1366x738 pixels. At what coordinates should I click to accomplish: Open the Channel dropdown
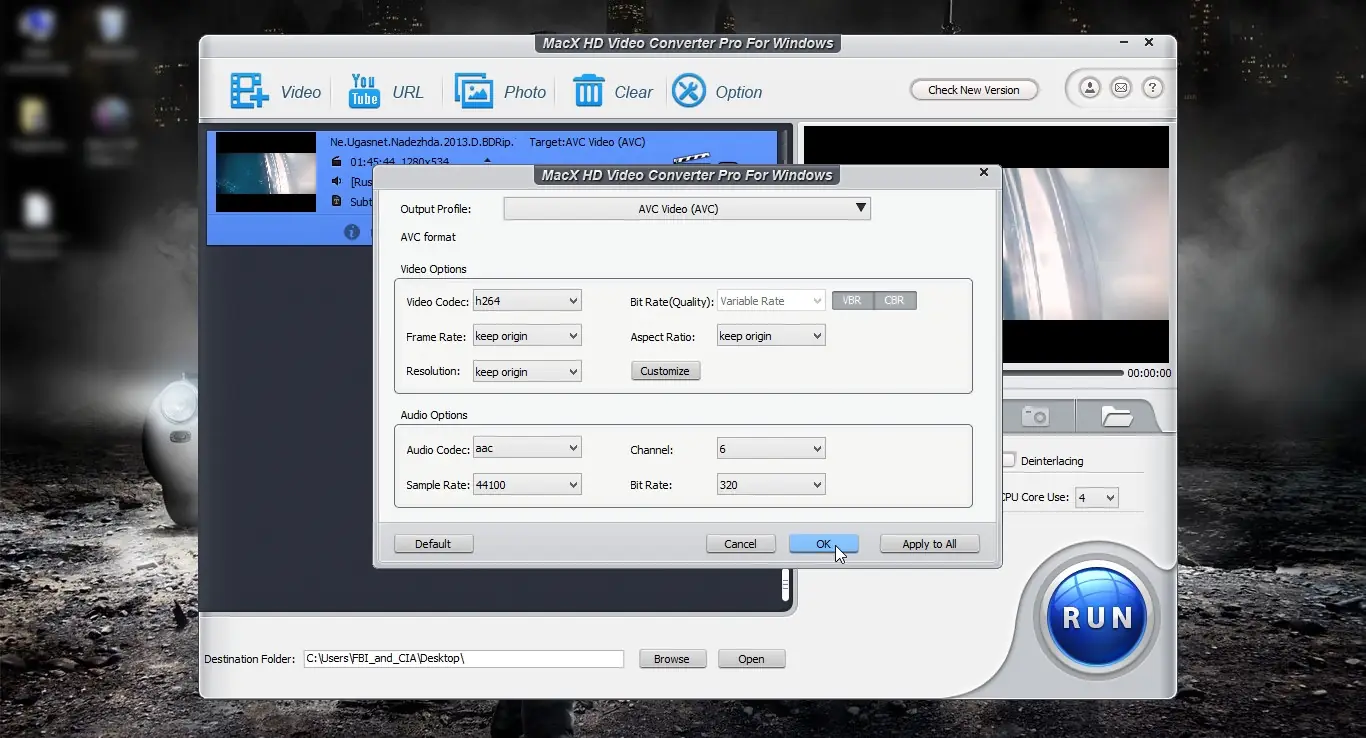tap(771, 449)
